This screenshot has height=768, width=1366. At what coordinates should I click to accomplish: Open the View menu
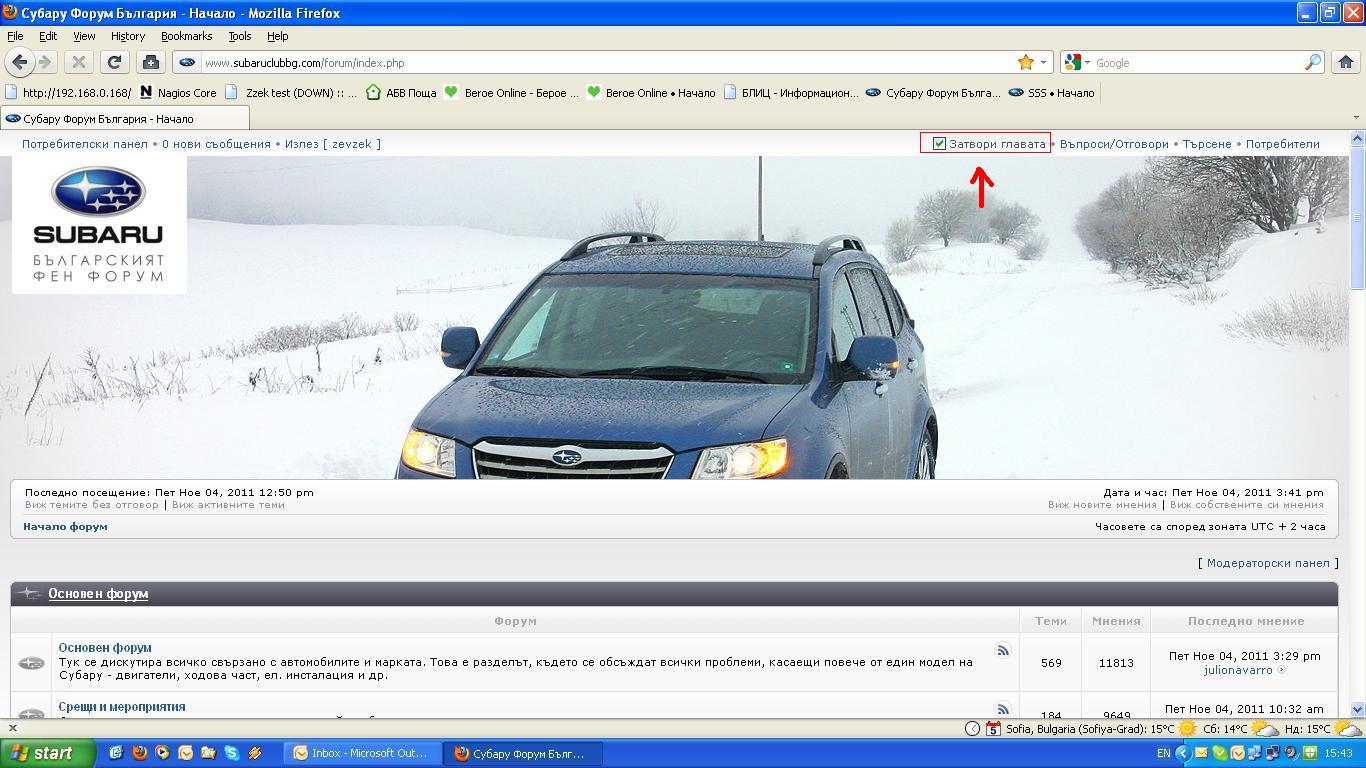[x=84, y=36]
